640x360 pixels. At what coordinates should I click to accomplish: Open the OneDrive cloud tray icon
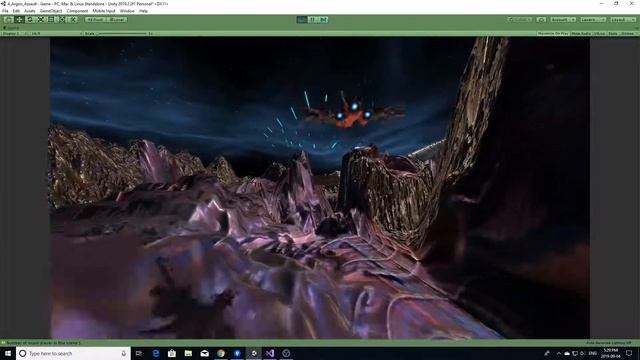[x=567, y=353]
